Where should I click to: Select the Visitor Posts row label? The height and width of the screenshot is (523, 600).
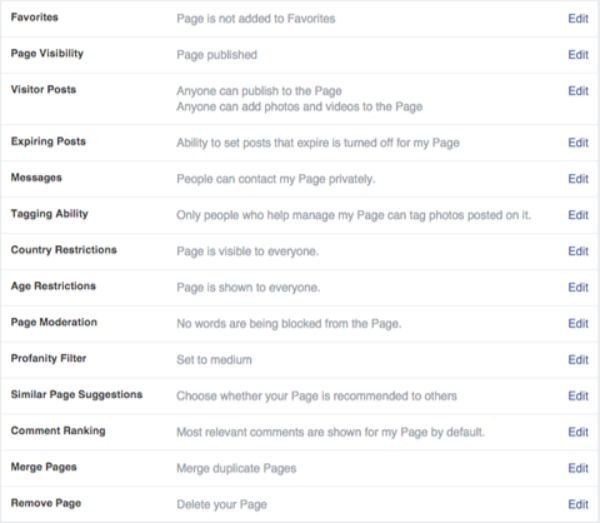pos(43,90)
